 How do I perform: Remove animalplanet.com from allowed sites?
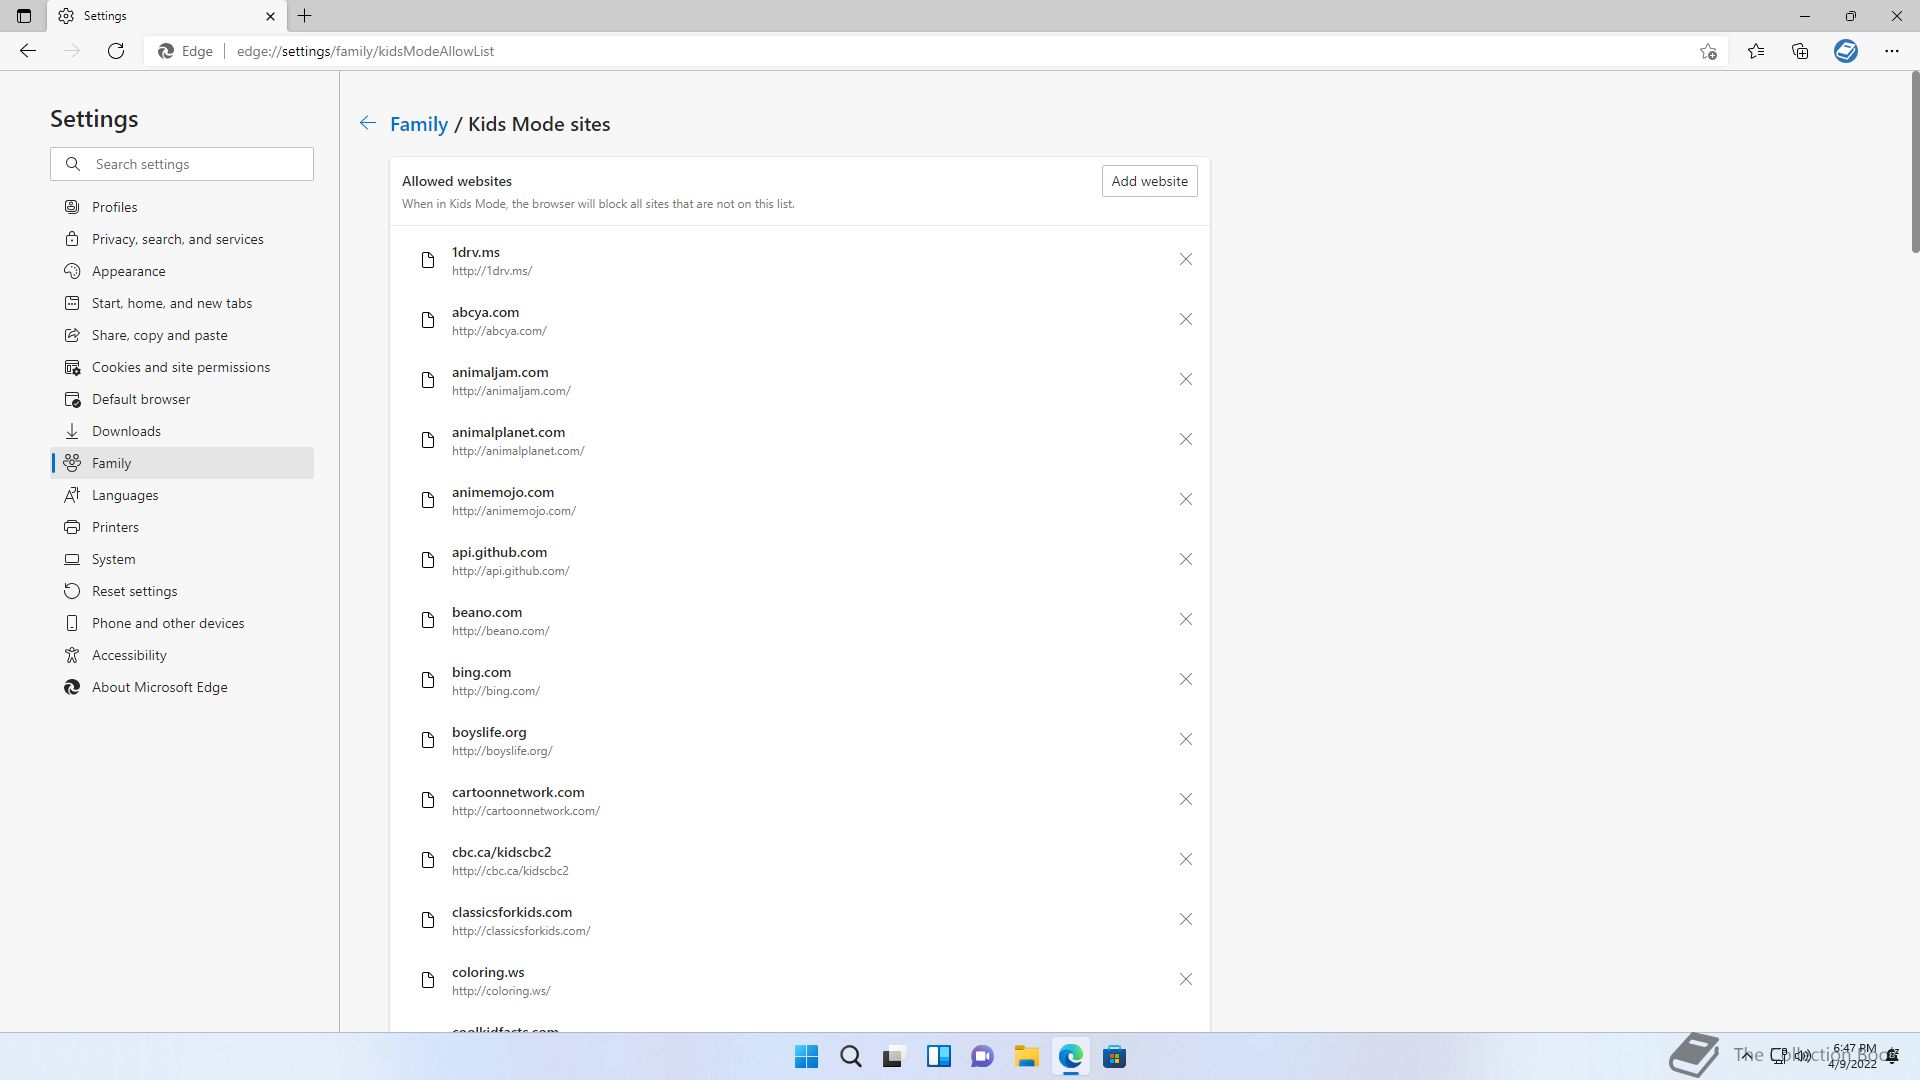[1185, 440]
